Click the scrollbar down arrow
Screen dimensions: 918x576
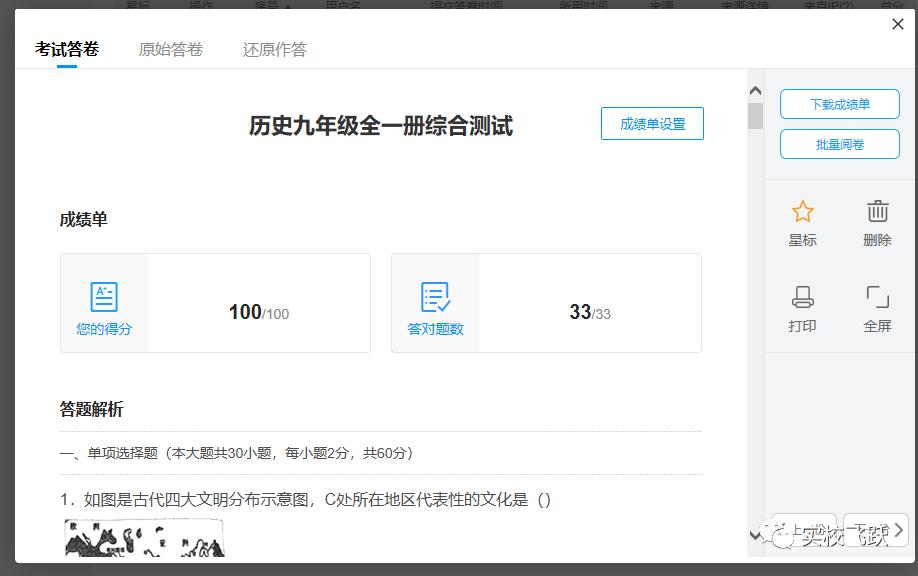click(756, 534)
